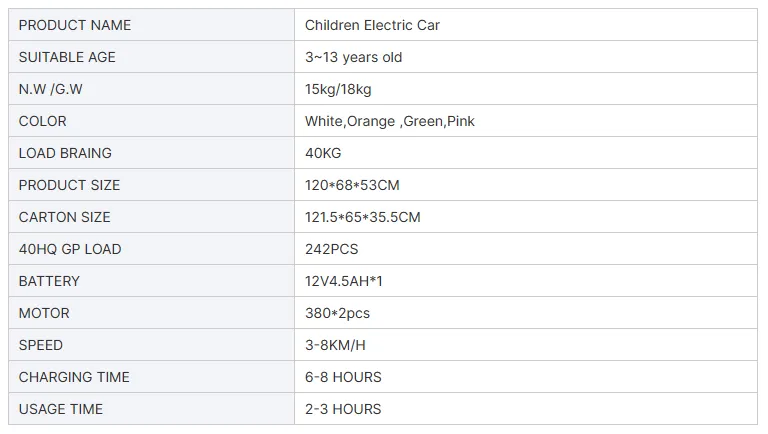The image size is (768, 434).
Task: Click the PRODUCT NAME label cell
Action: (x=75, y=25)
